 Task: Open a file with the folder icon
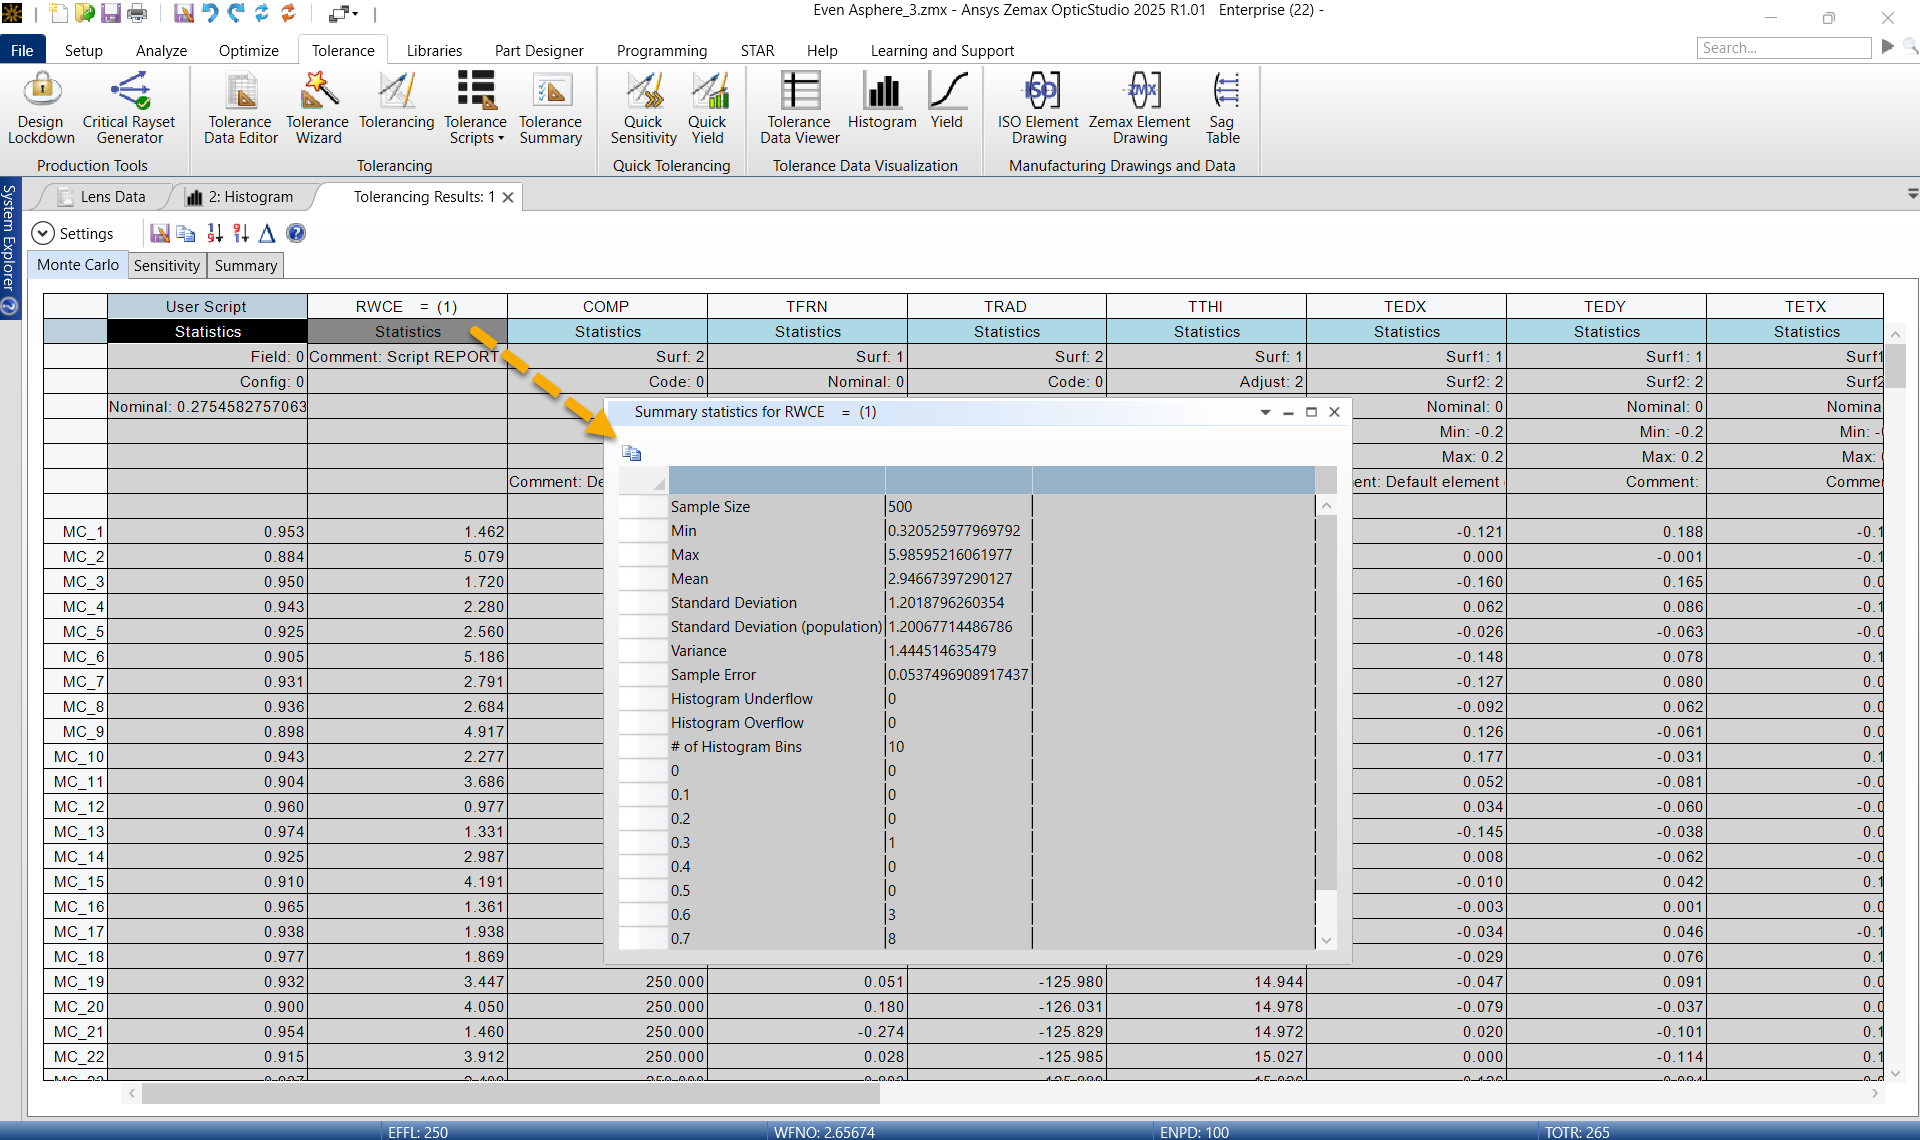coord(85,13)
